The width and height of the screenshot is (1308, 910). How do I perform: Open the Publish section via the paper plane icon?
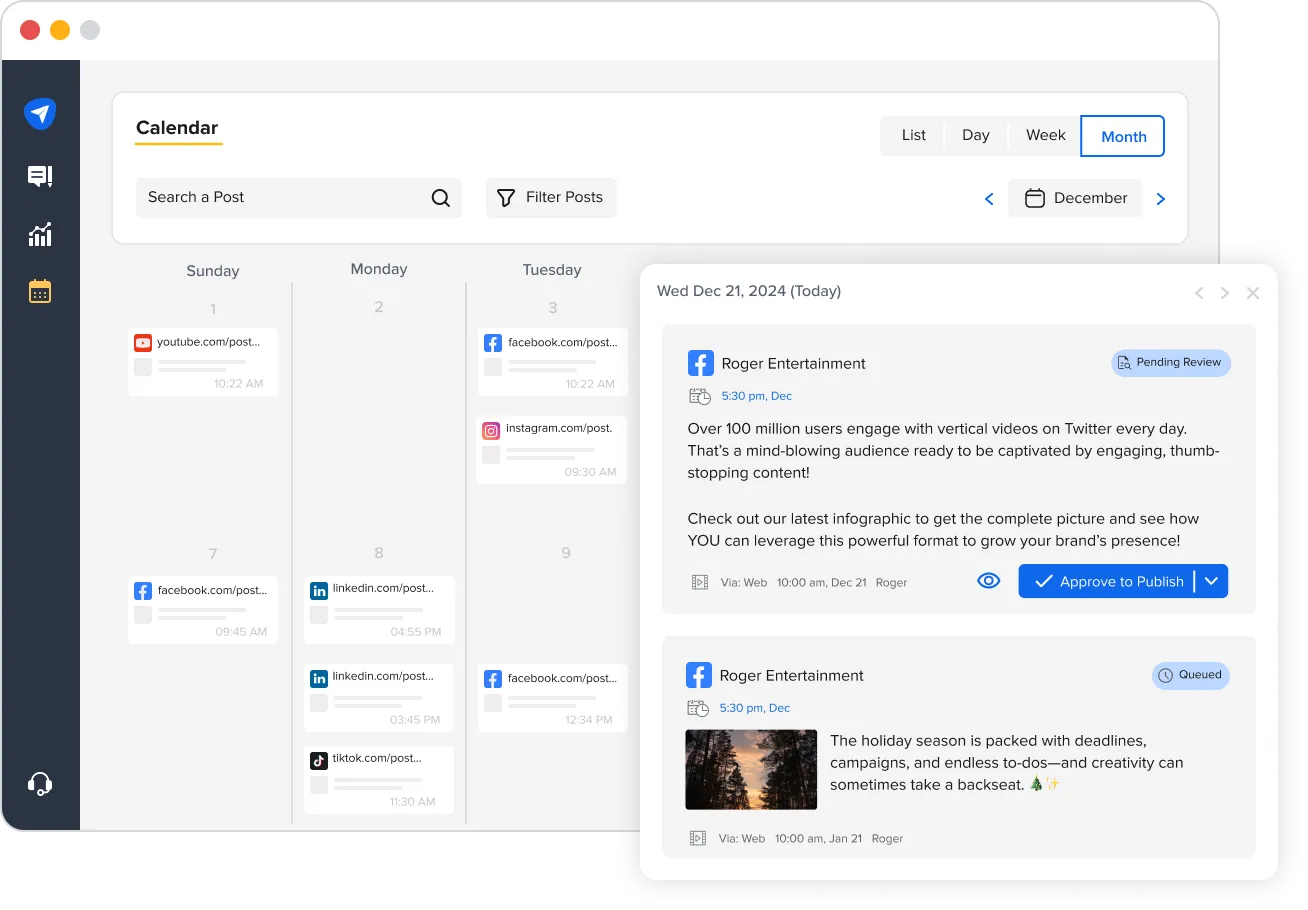pos(40,113)
